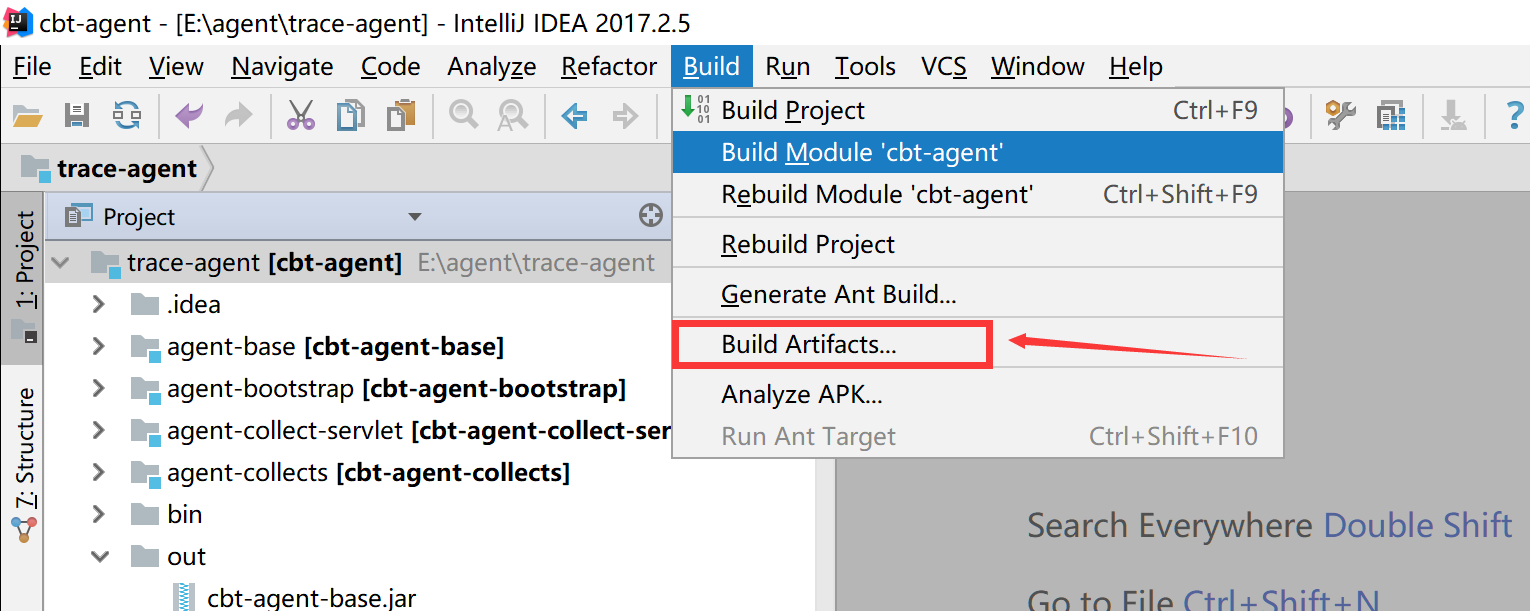The width and height of the screenshot is (1530, 611).
Task: Toggle the 7: Structure side tool tab
Action: coord(24,465)
